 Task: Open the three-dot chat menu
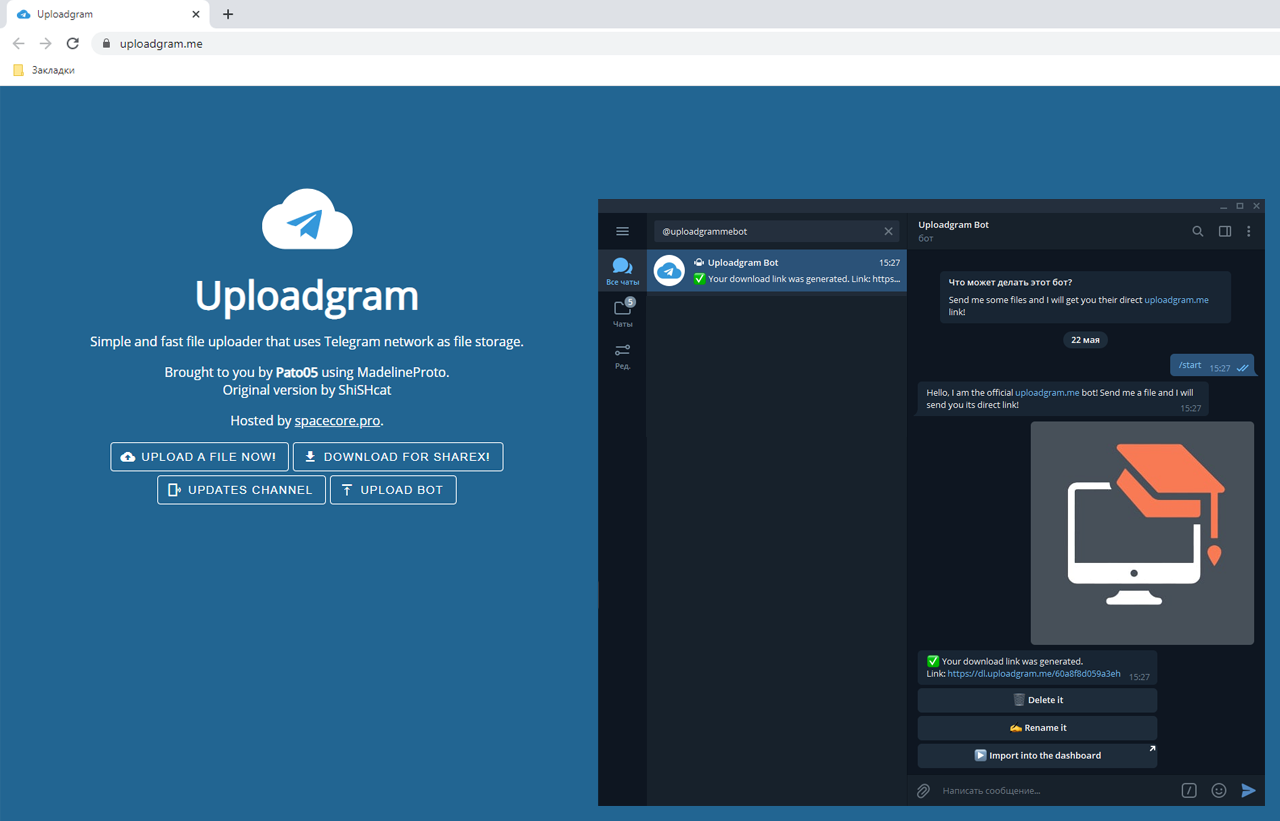pos(1248,231)
